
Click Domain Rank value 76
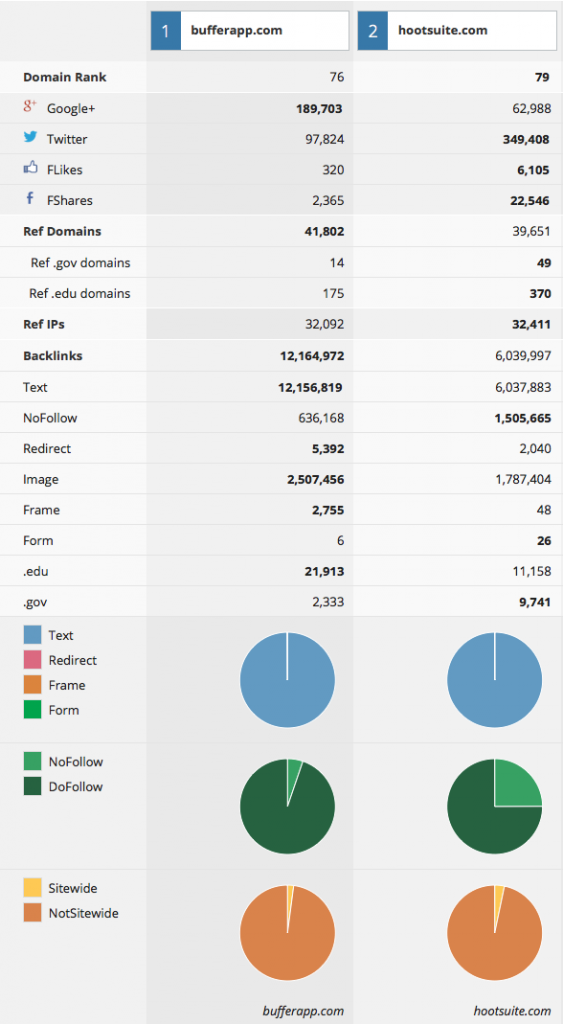coord(337,77)
